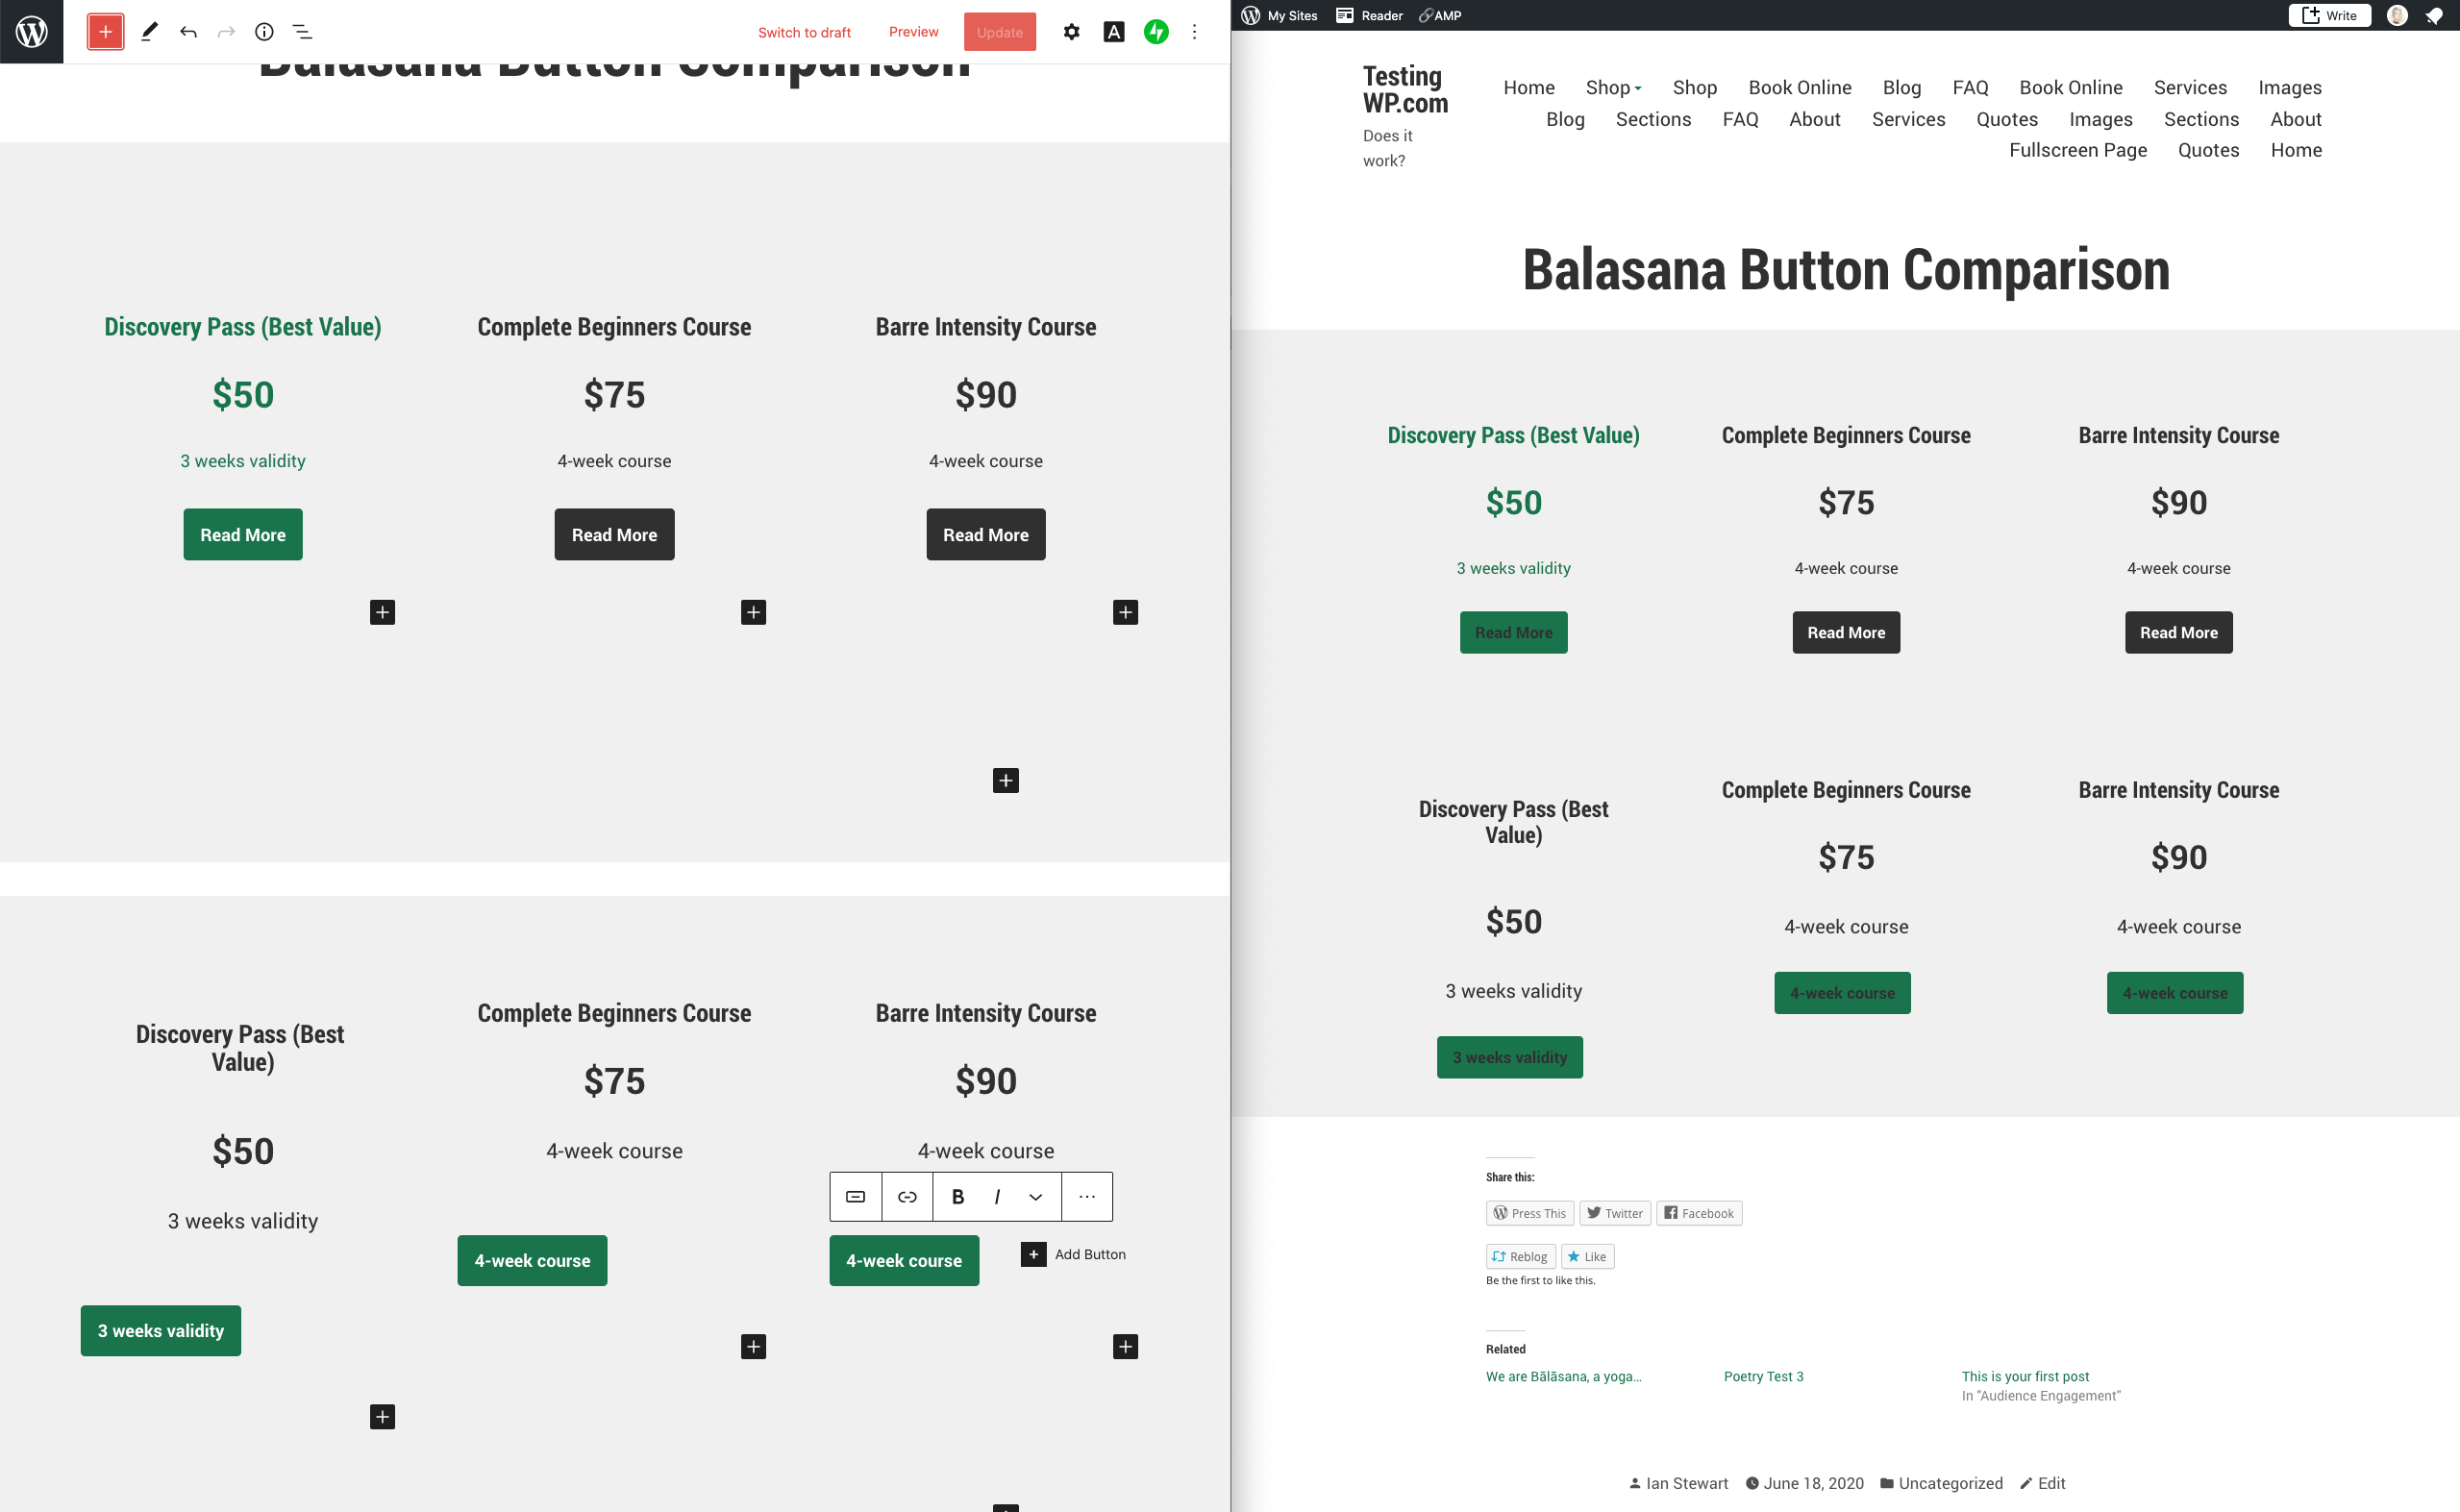The width and height of the screenshot is (2460, 1512).
Task: Toggle bold formatting in button toolbar
Action: pos(957,1197)
